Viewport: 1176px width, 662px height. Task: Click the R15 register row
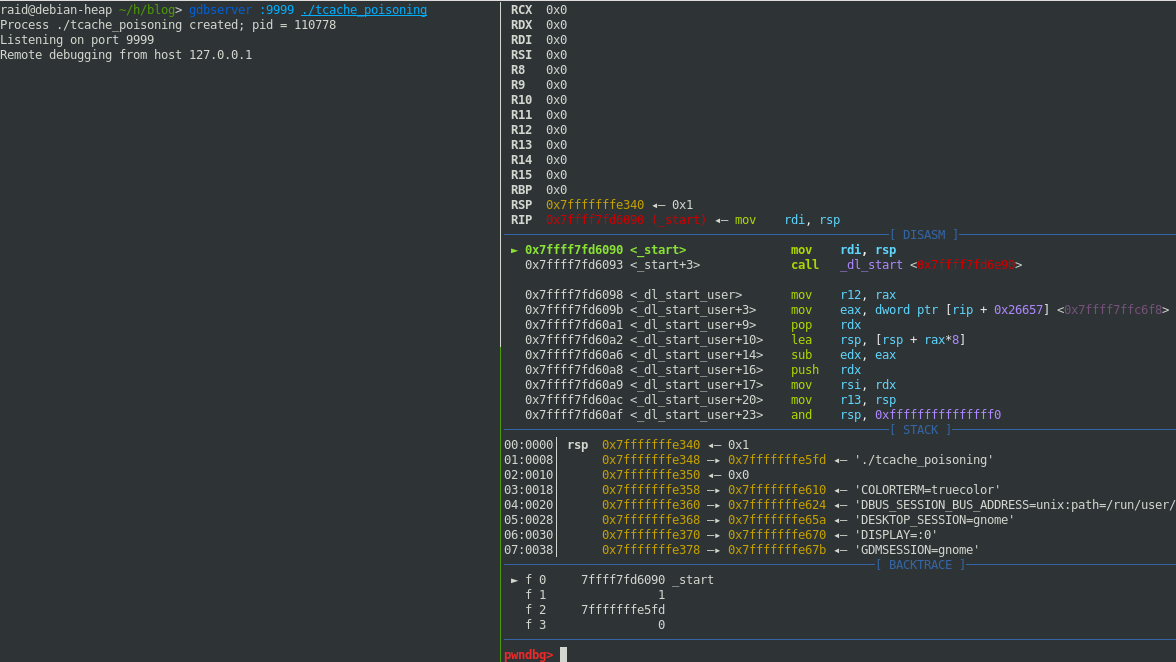click(538, 175)
